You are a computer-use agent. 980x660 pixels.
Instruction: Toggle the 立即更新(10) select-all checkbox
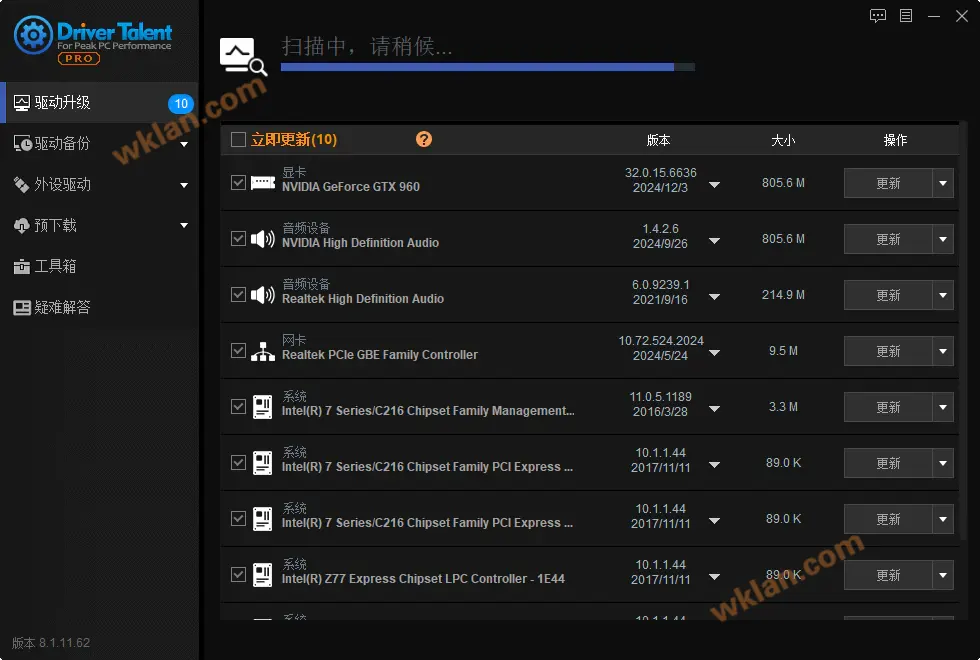pyautogui.click(x=238, y=139)
